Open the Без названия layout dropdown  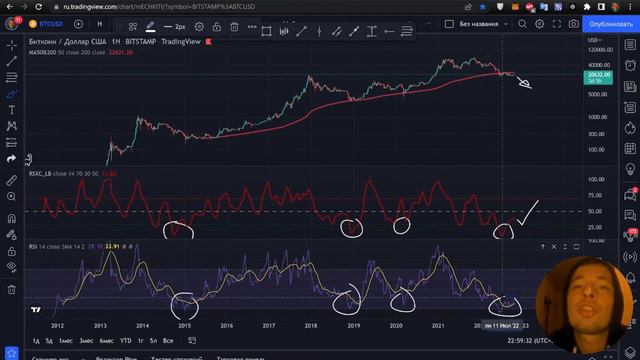coord(484,24)
